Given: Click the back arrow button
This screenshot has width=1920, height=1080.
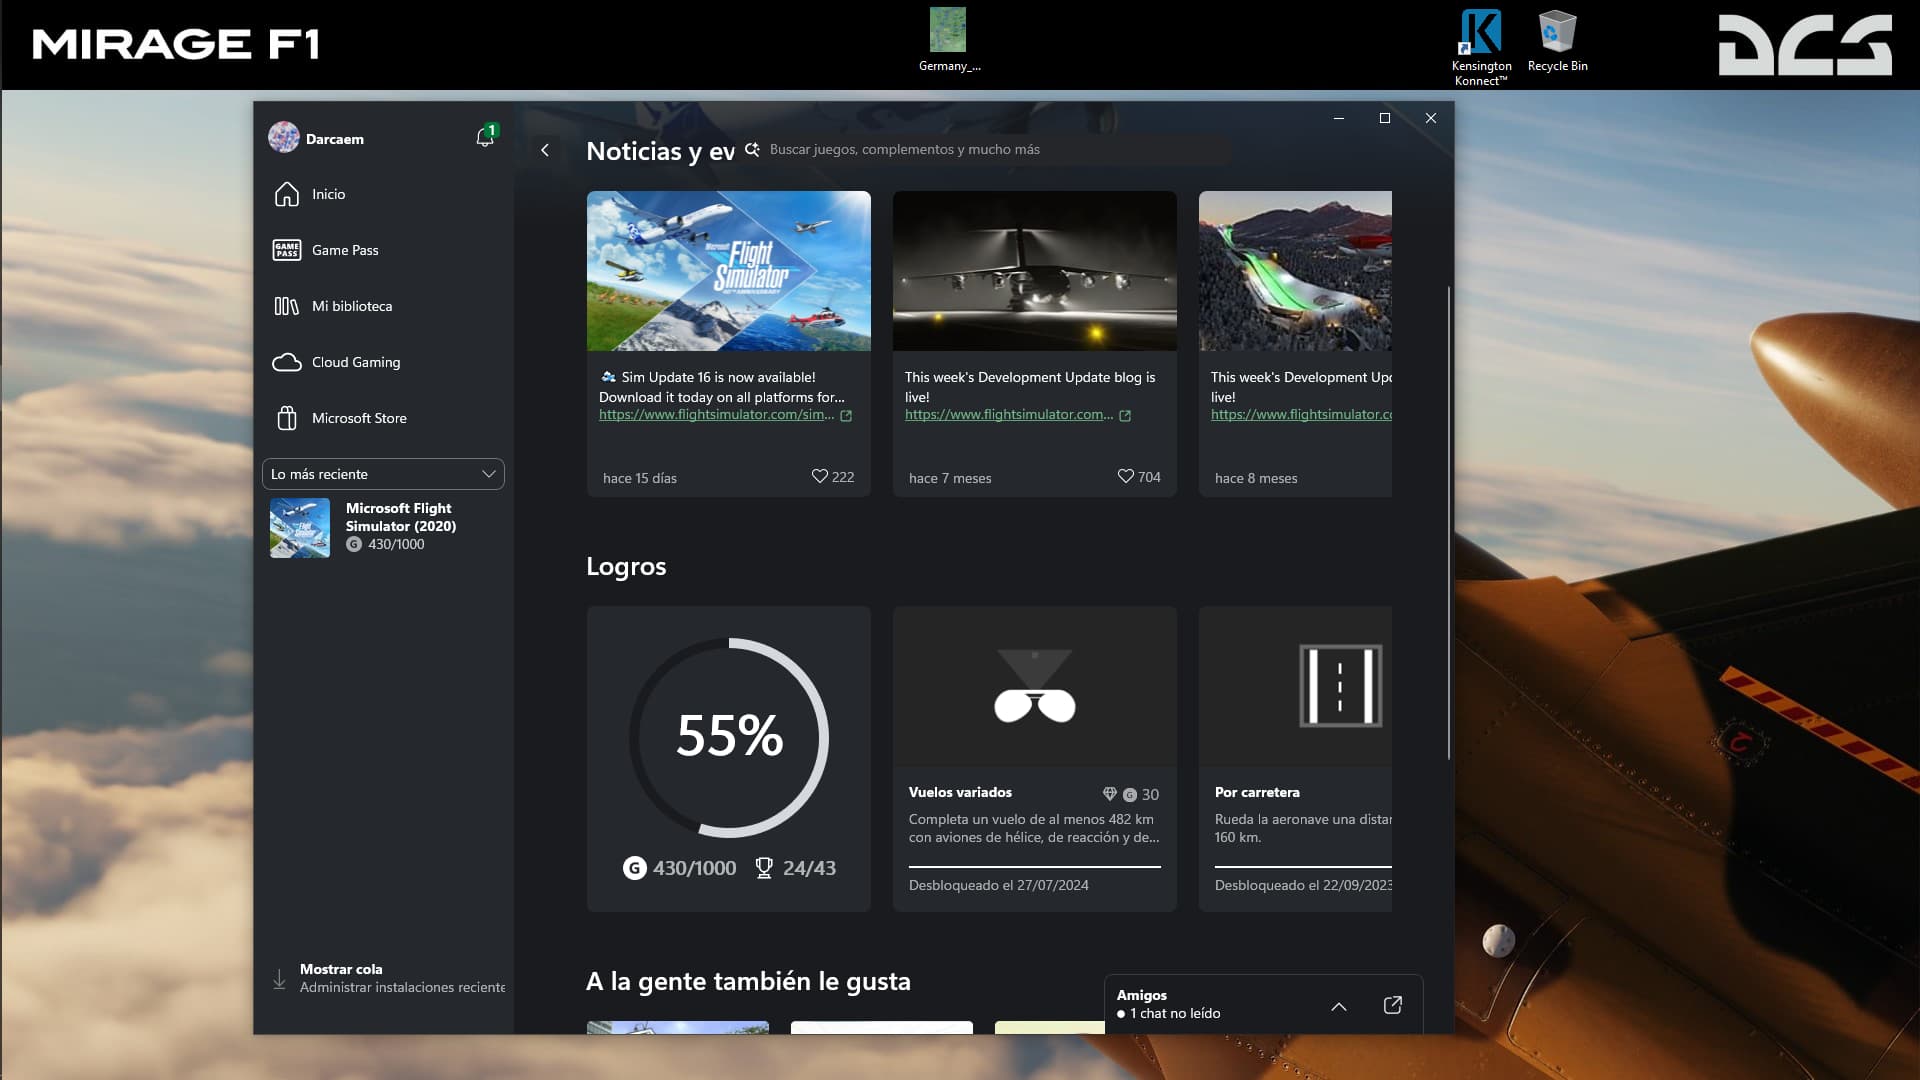Looking at the screenshot, I should [x=545, y=150].
